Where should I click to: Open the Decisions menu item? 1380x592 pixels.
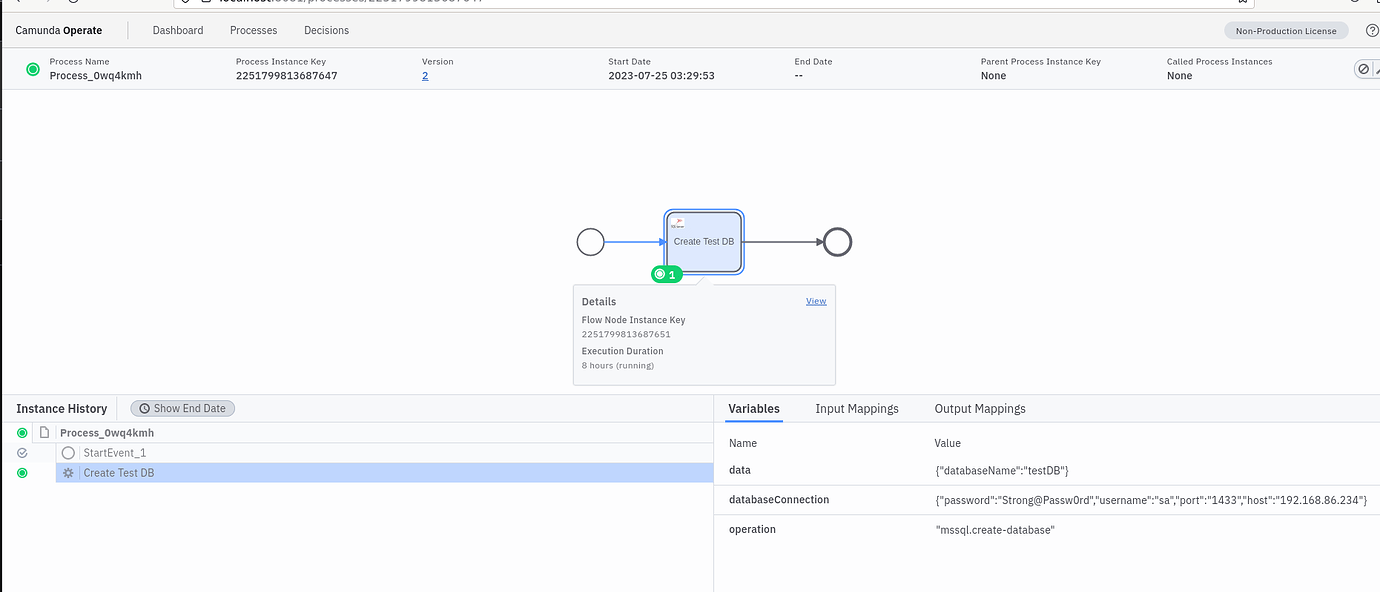click(326, 30)
